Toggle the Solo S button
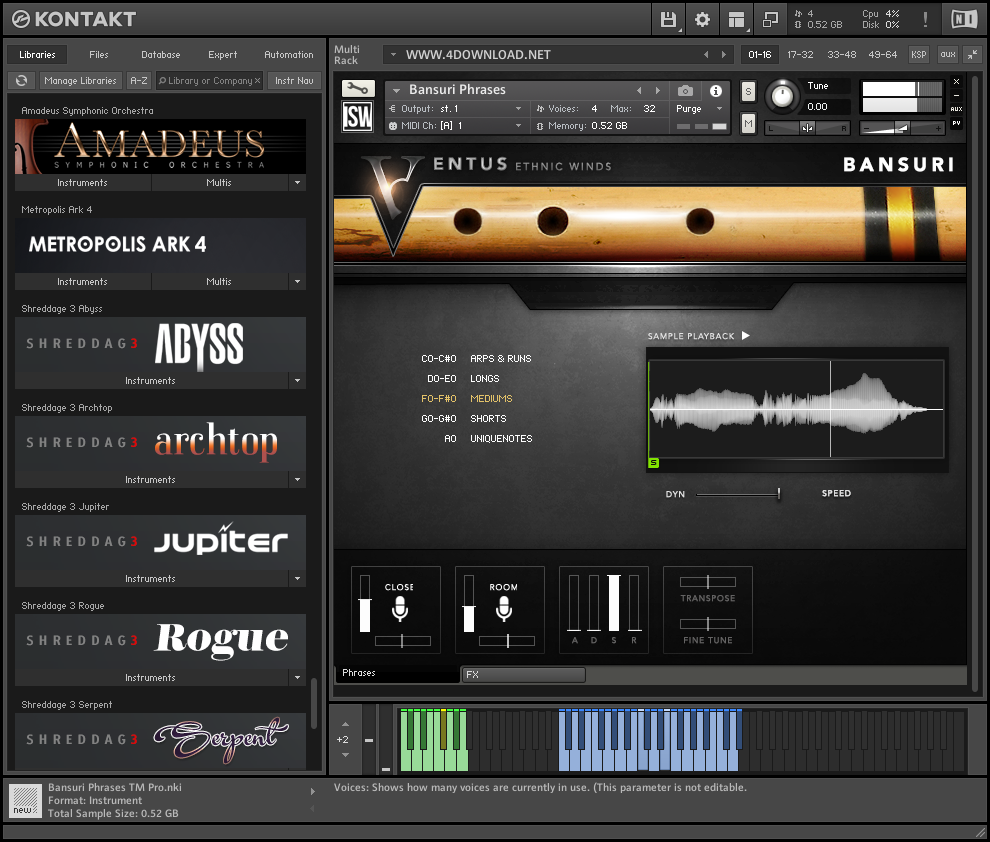 coord(748,92)
